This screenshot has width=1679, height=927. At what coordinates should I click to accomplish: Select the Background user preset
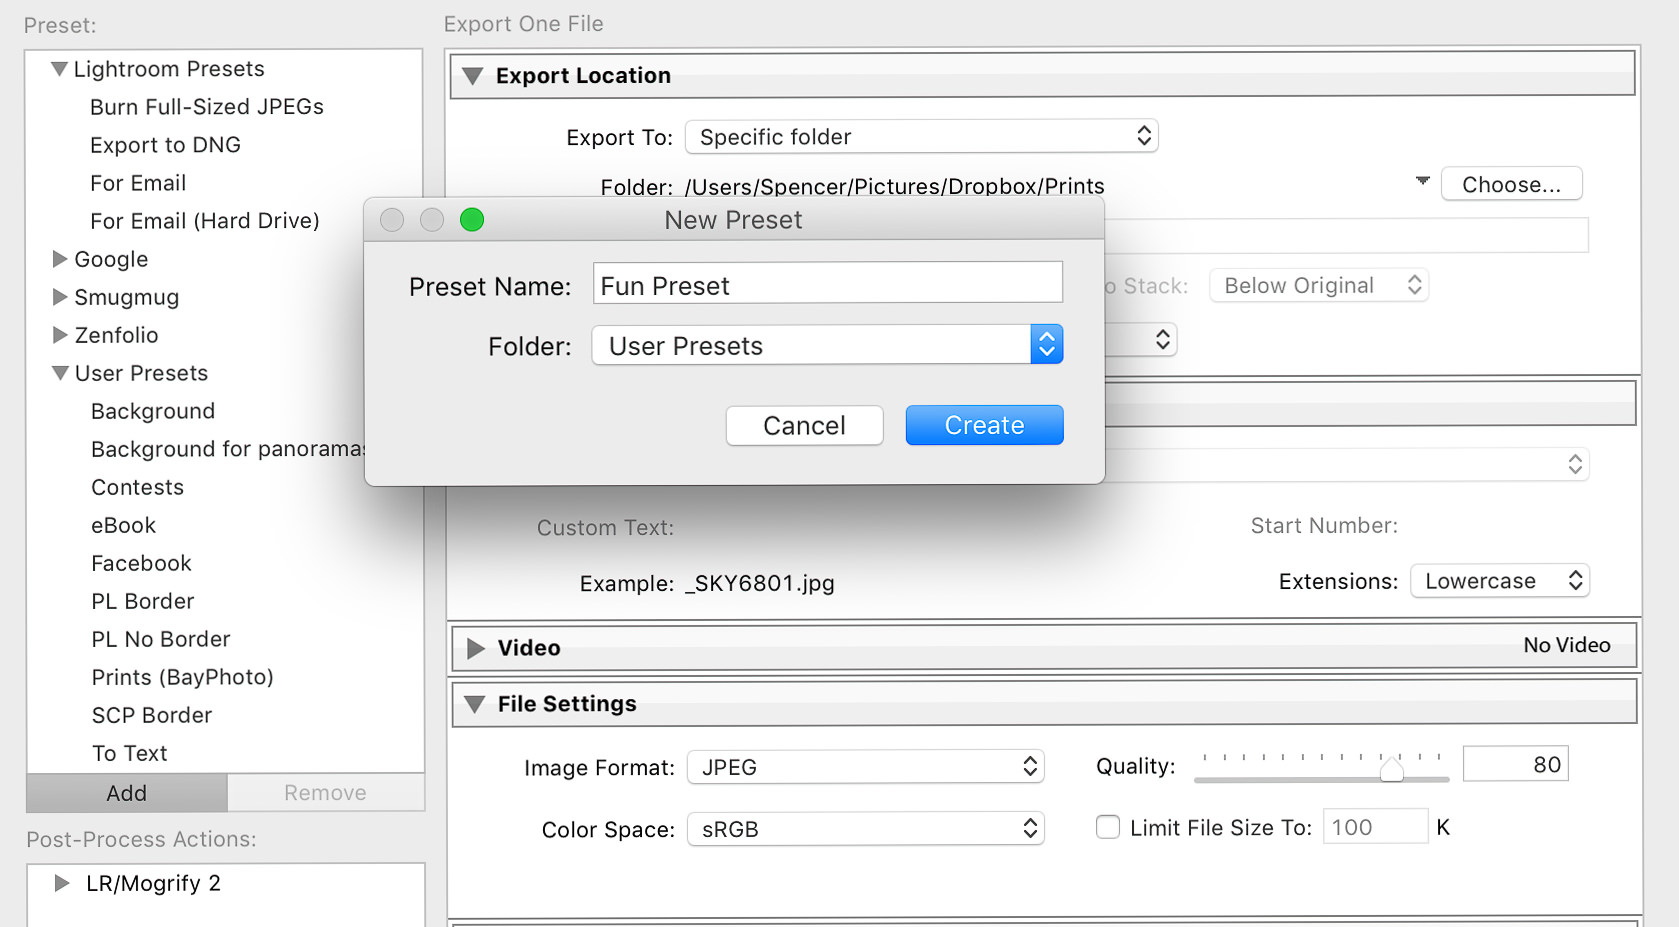(x=153, y=411)
